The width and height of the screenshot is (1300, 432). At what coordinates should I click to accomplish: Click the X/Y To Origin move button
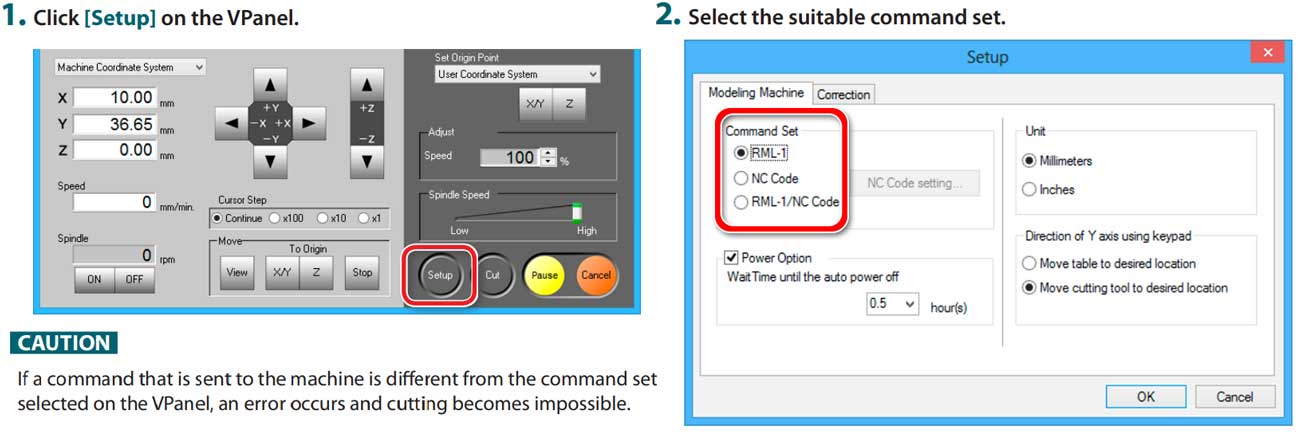click(283, 272)
